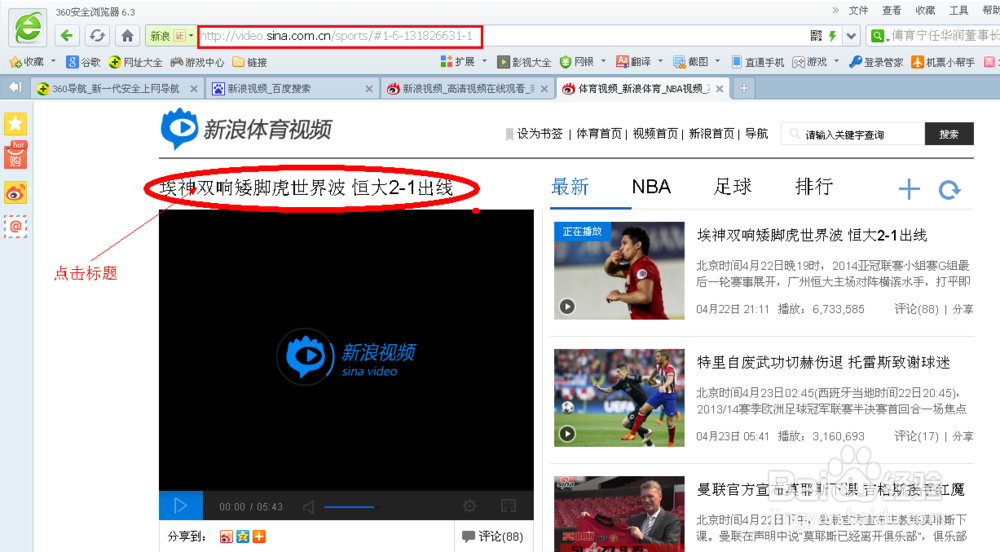Start video with the play button

180,506
